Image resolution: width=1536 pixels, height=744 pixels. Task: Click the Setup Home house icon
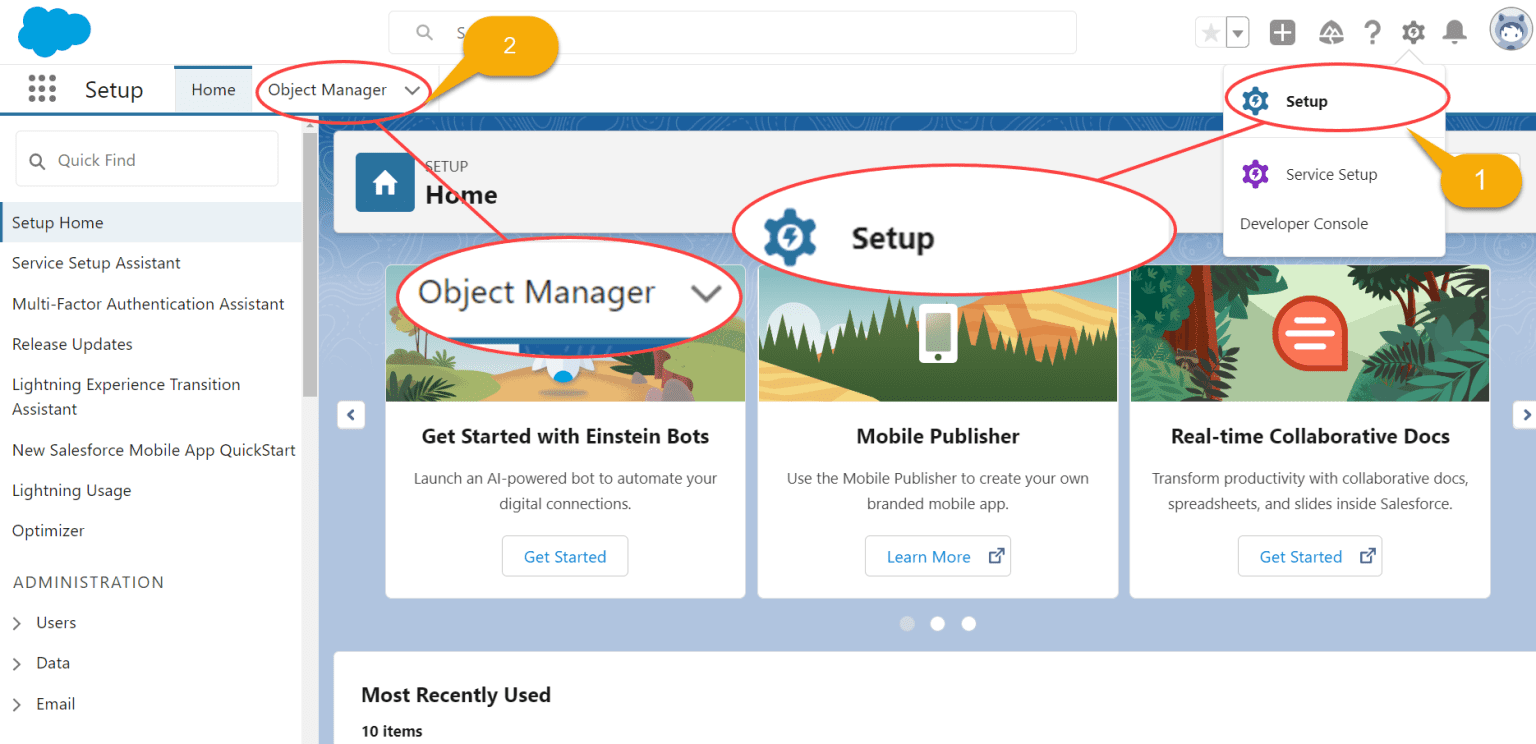click(x=385, y=182)
